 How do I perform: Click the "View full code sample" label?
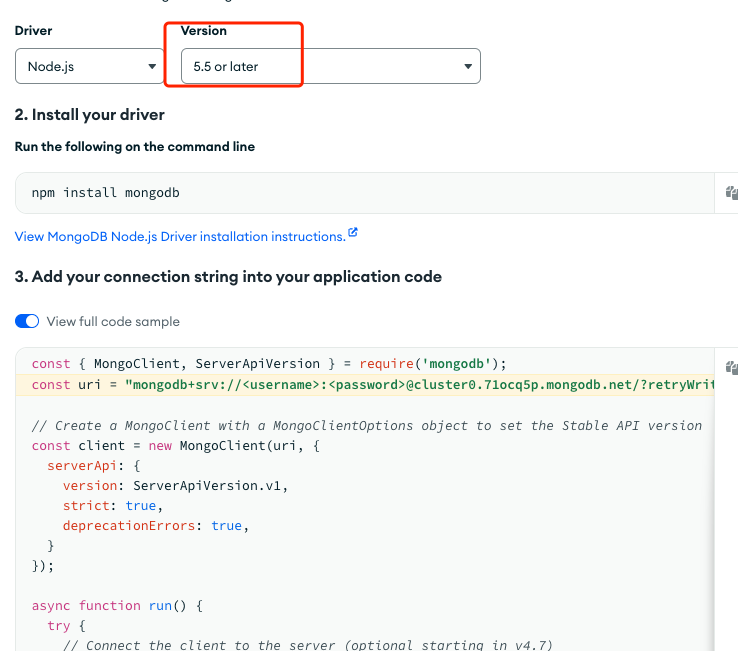(x=113, y=321)
